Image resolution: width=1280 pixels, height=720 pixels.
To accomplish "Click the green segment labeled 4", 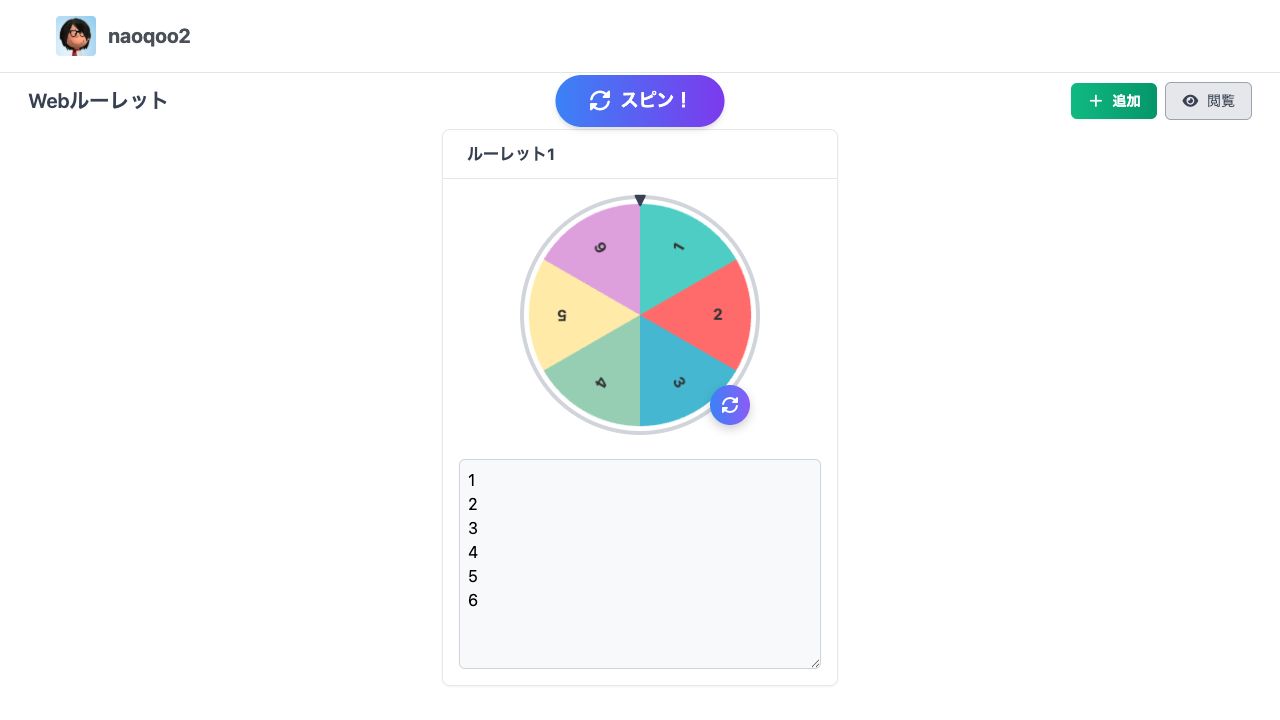I will click(598, 378).
